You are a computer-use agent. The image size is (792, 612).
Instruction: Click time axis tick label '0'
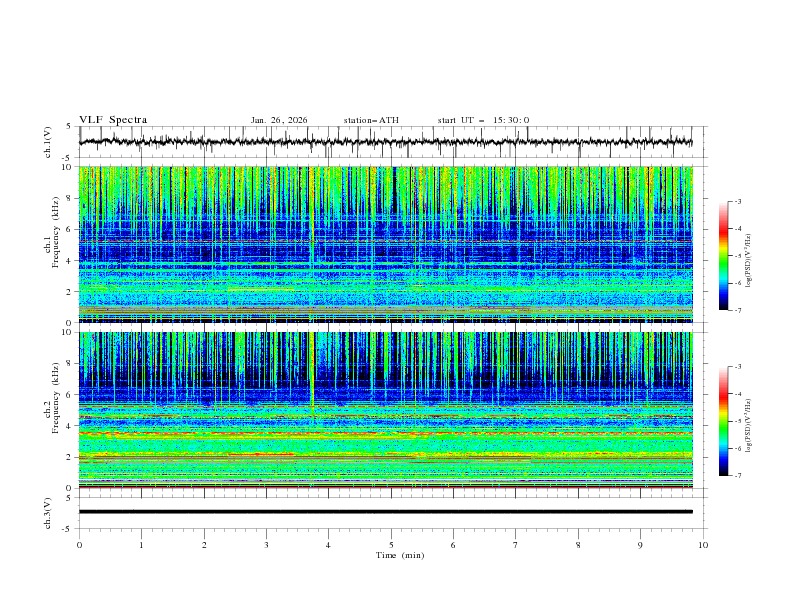79,545
